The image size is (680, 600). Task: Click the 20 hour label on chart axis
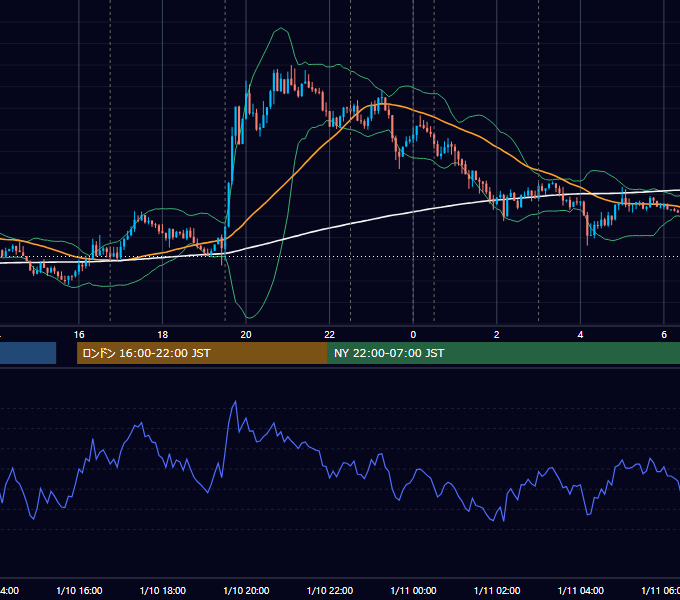point(246,335)
